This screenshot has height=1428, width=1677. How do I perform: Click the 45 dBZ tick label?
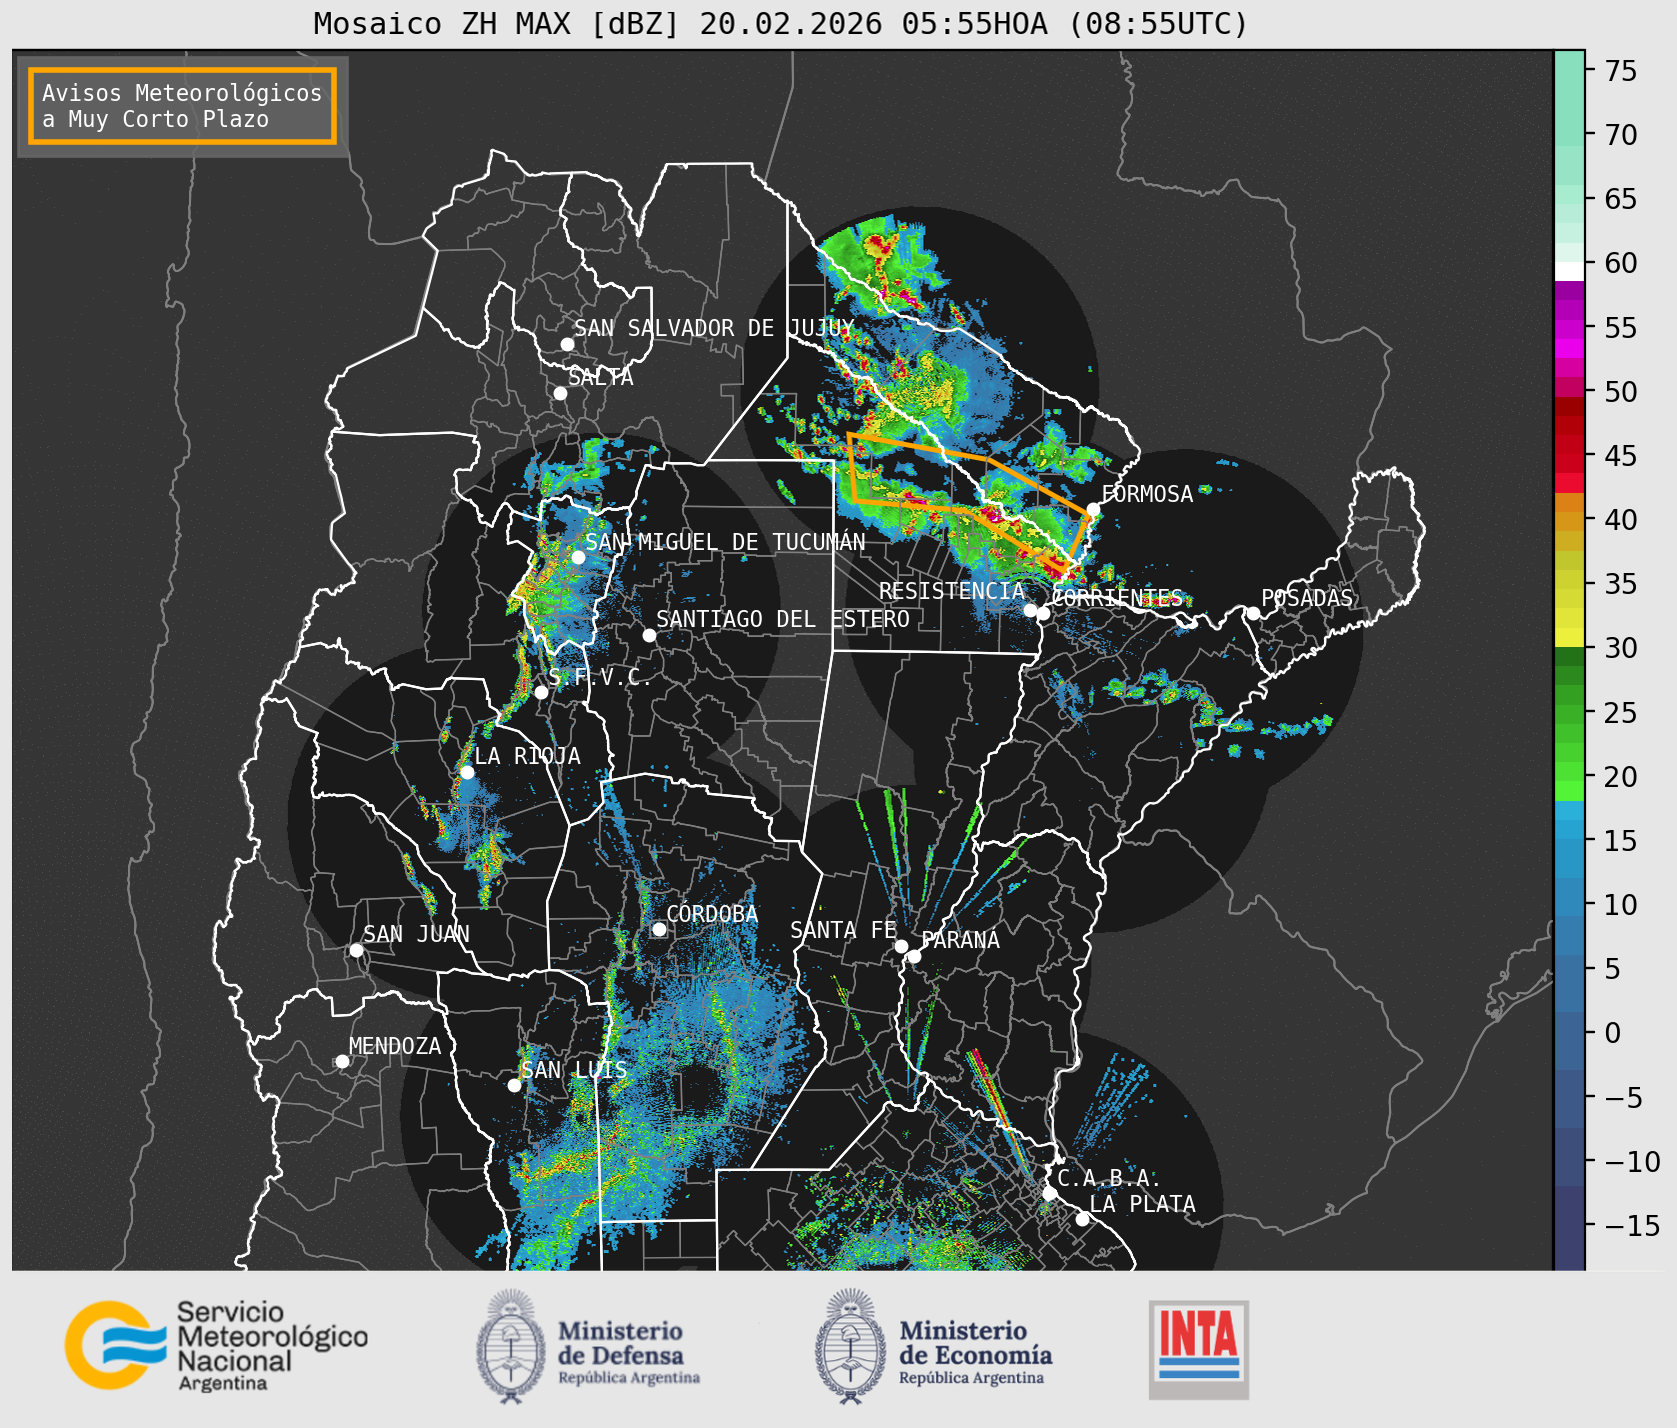[1621, 455]
